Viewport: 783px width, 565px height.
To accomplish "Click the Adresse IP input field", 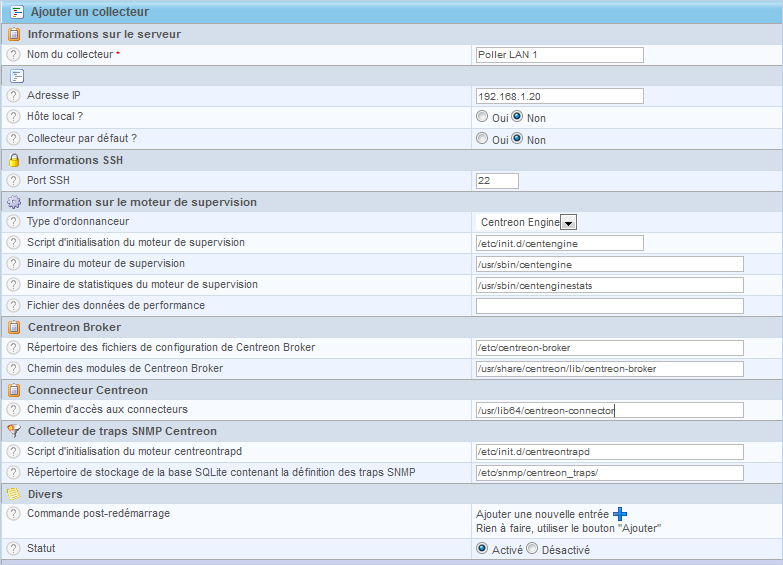I will coord(560,96).
